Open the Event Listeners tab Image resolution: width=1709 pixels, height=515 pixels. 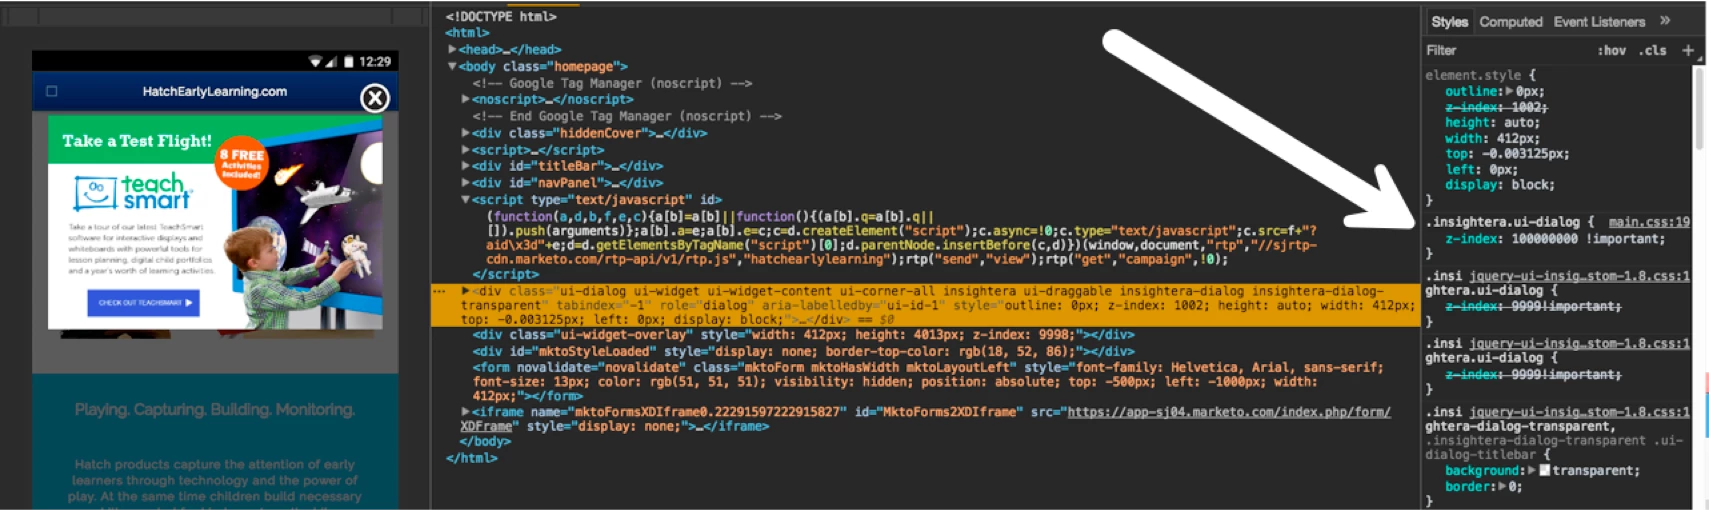pos(1599,21)
